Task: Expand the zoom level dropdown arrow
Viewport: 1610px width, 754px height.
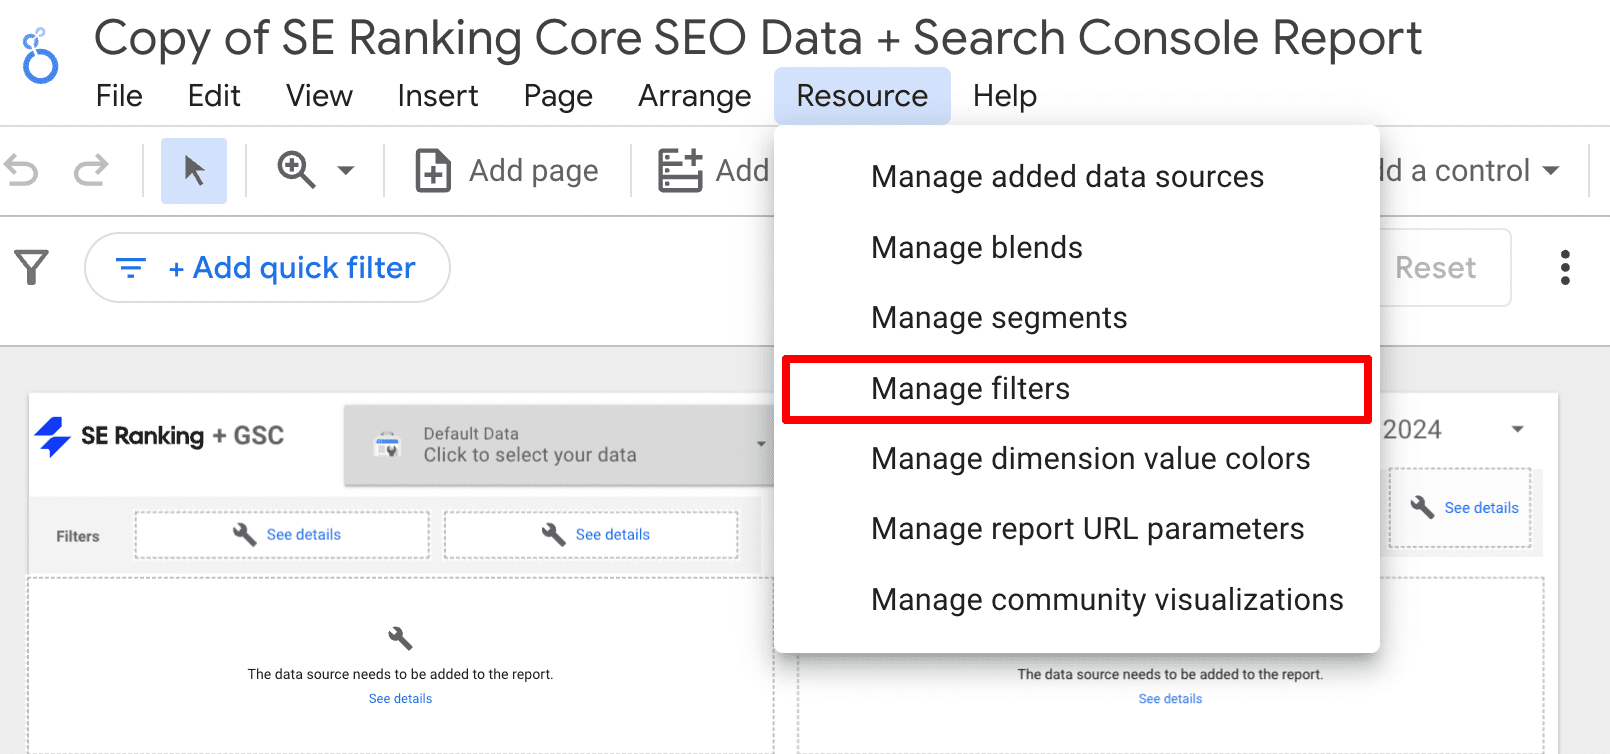Action: 346,171
